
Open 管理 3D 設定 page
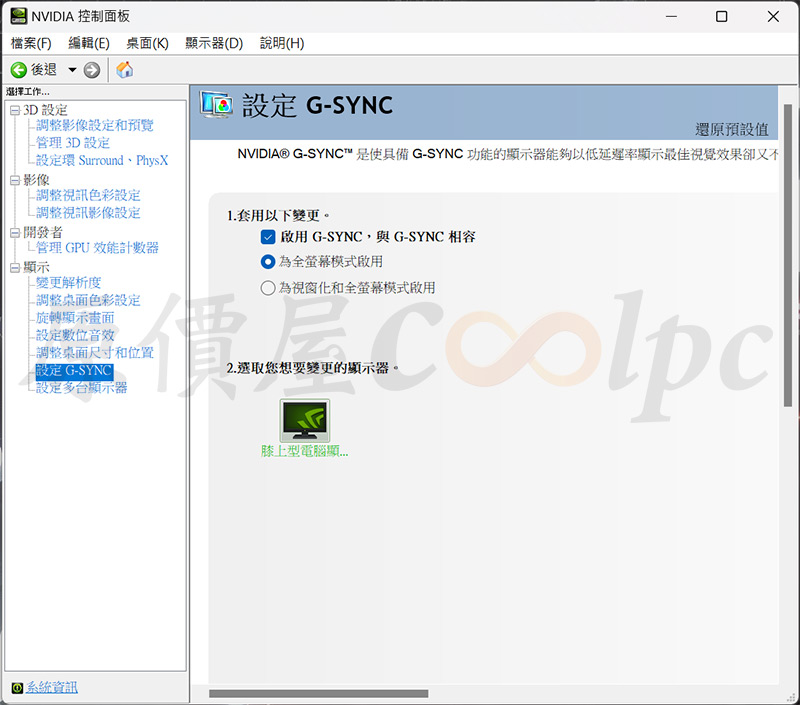pyautogui.click(x=73, y=143)
